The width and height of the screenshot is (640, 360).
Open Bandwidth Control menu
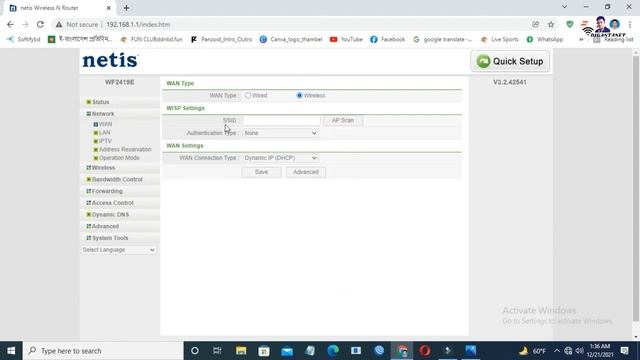117,180
